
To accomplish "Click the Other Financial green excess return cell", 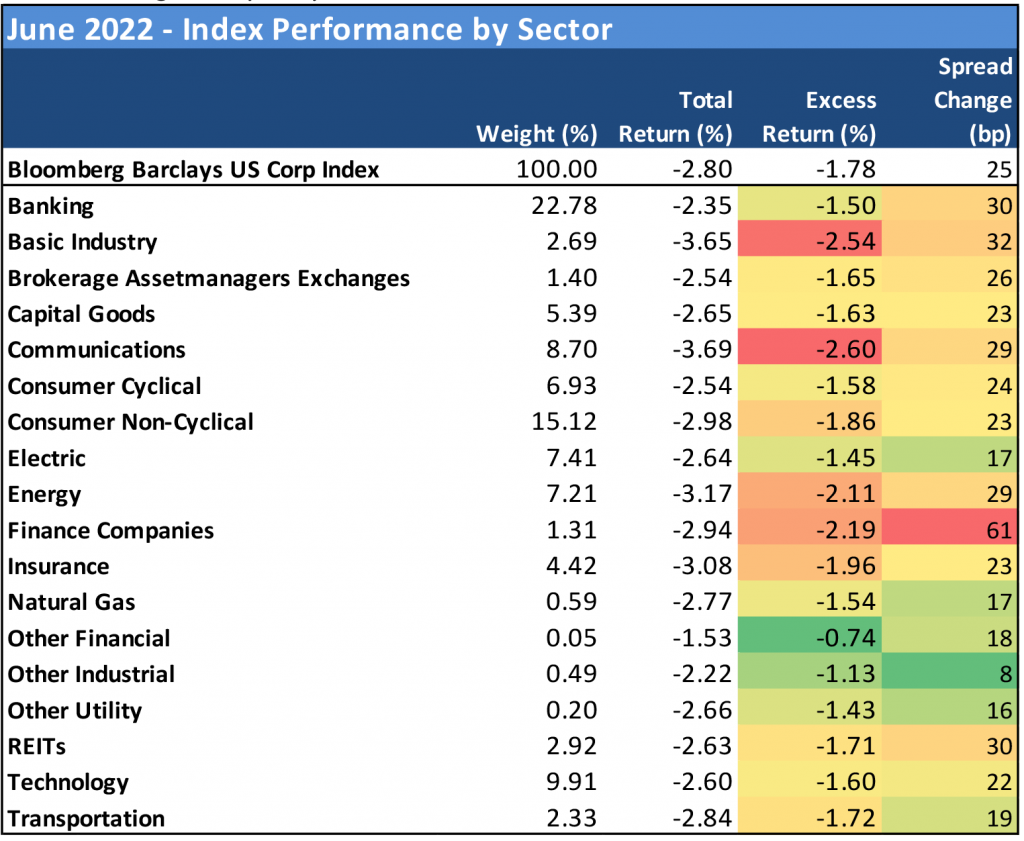I will point(809,638).
